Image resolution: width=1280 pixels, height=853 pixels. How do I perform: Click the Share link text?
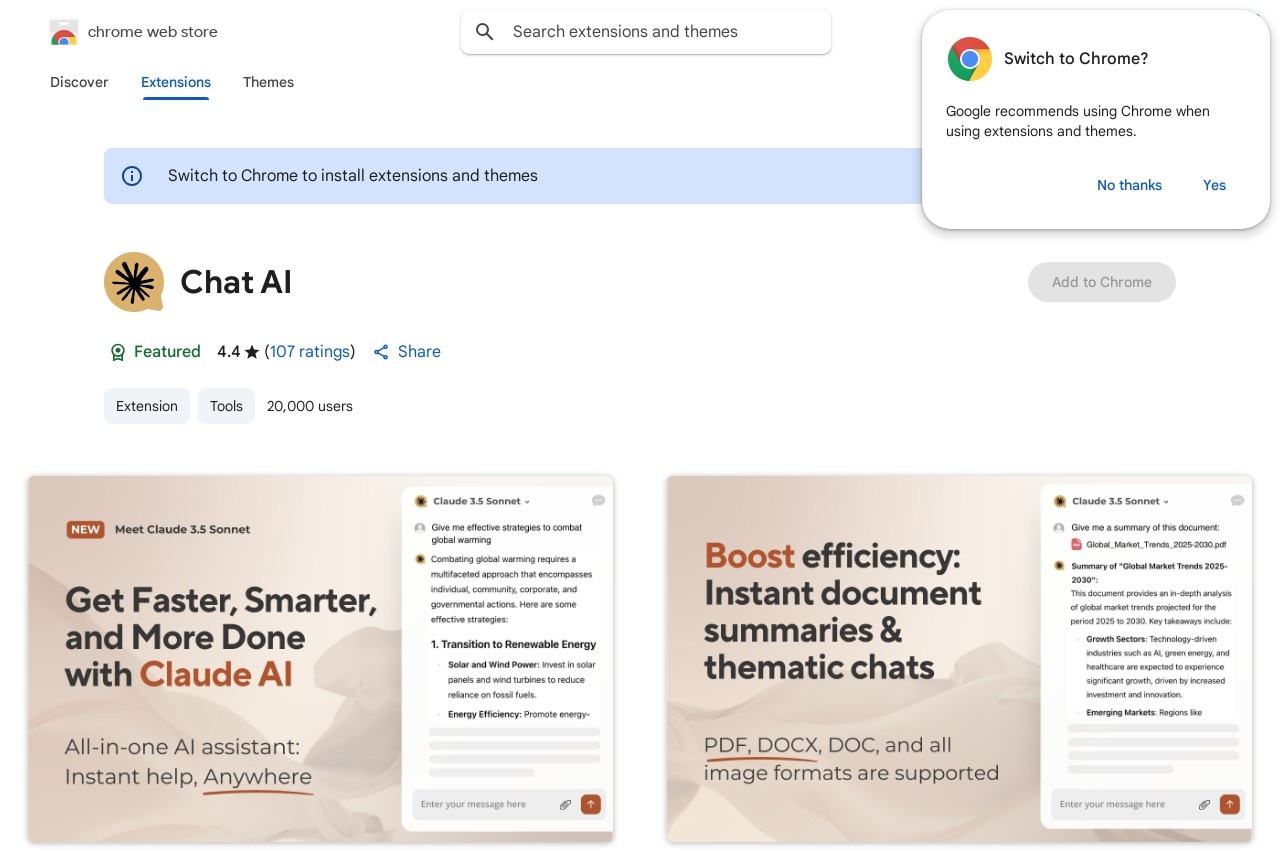419,352
